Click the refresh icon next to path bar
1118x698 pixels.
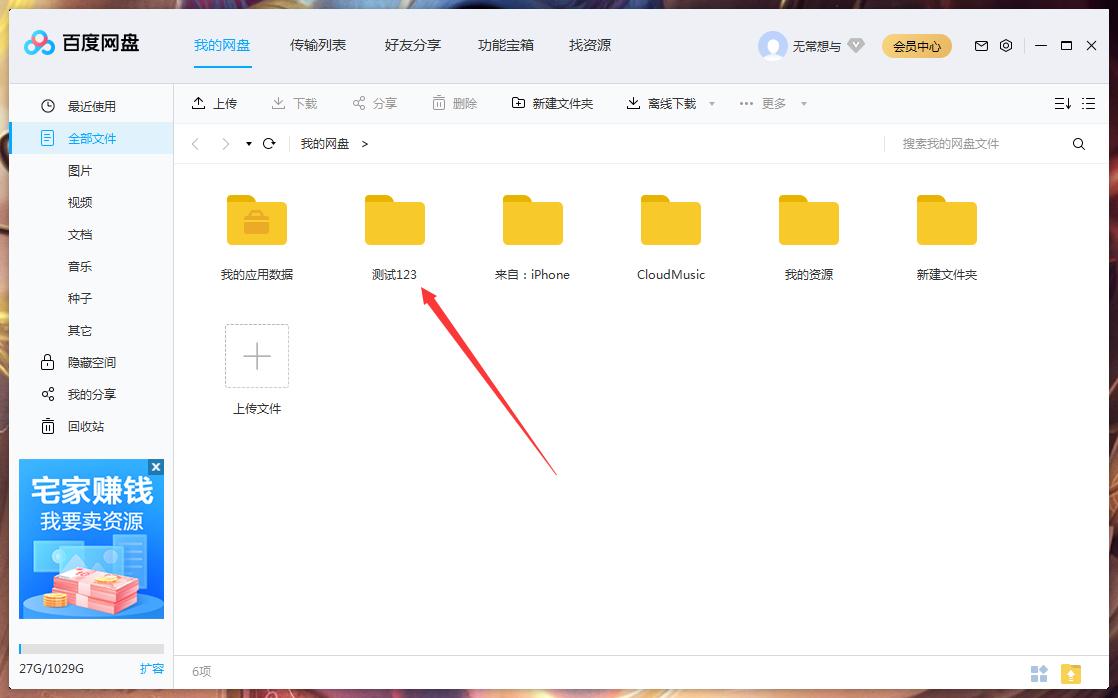[268, 143]
